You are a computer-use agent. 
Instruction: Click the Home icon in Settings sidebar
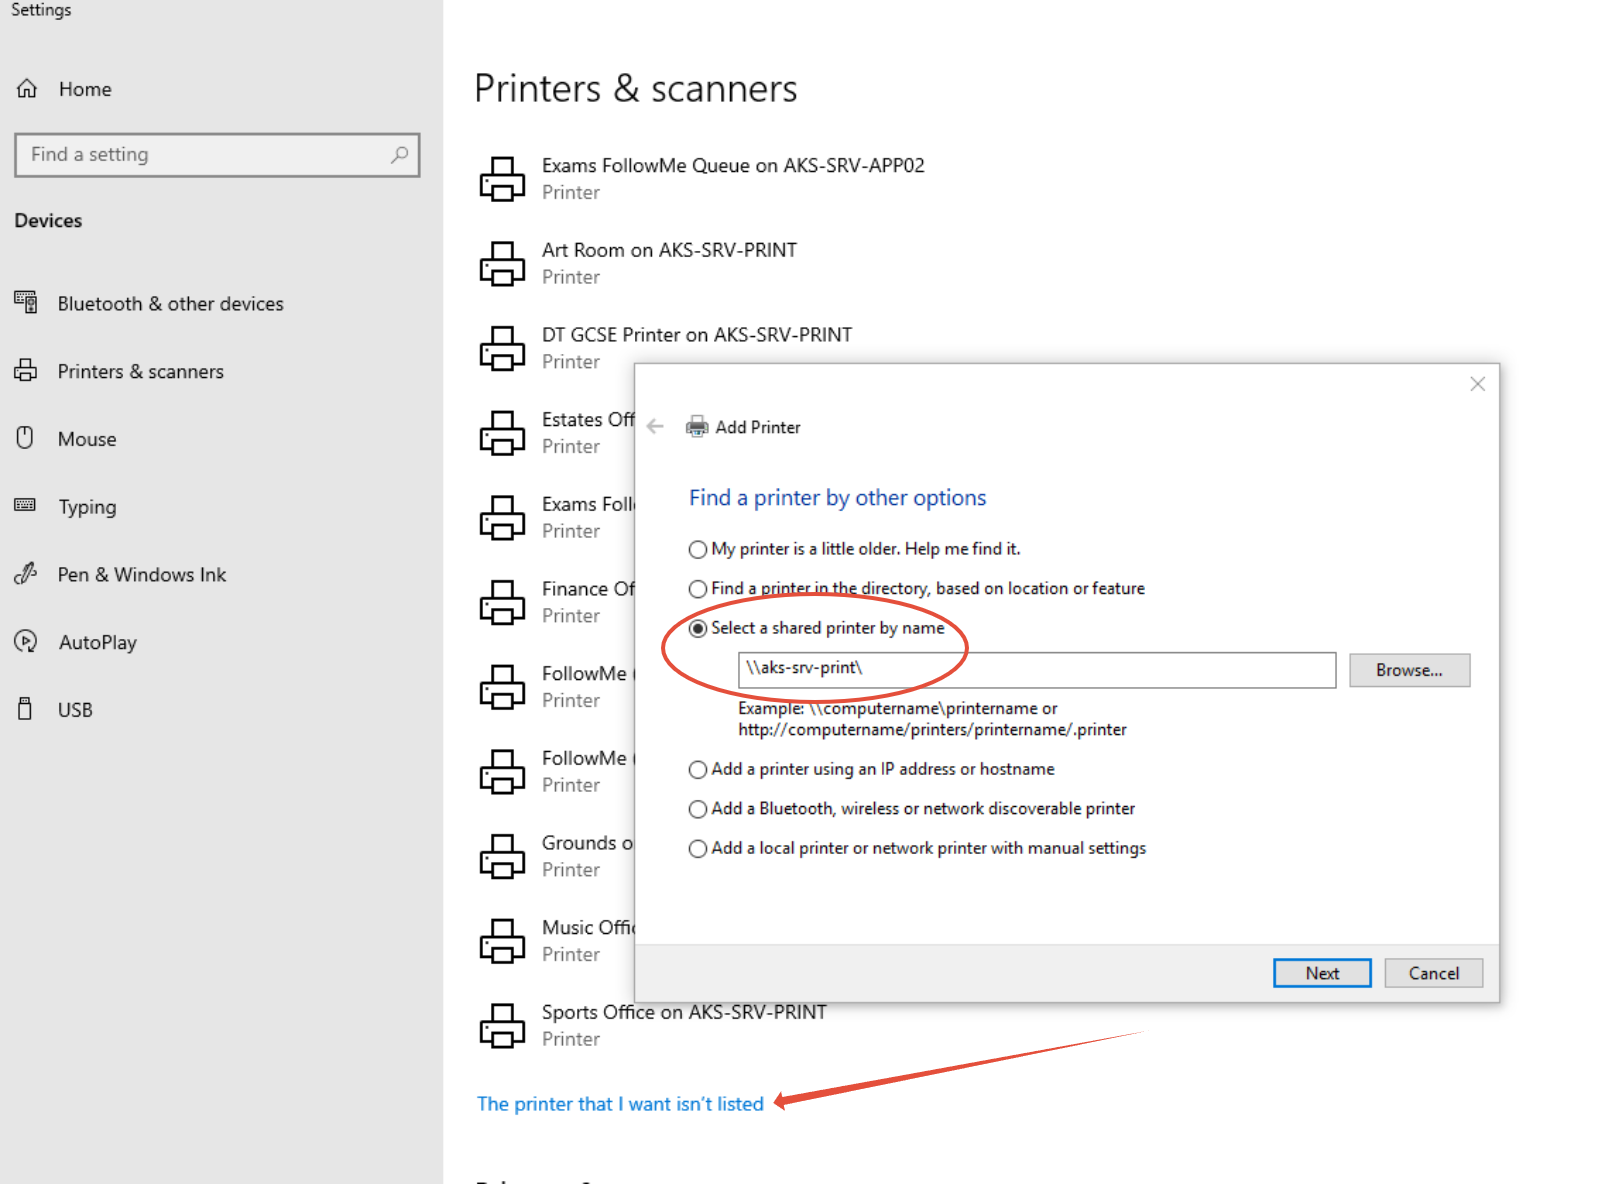pos(27,89)
